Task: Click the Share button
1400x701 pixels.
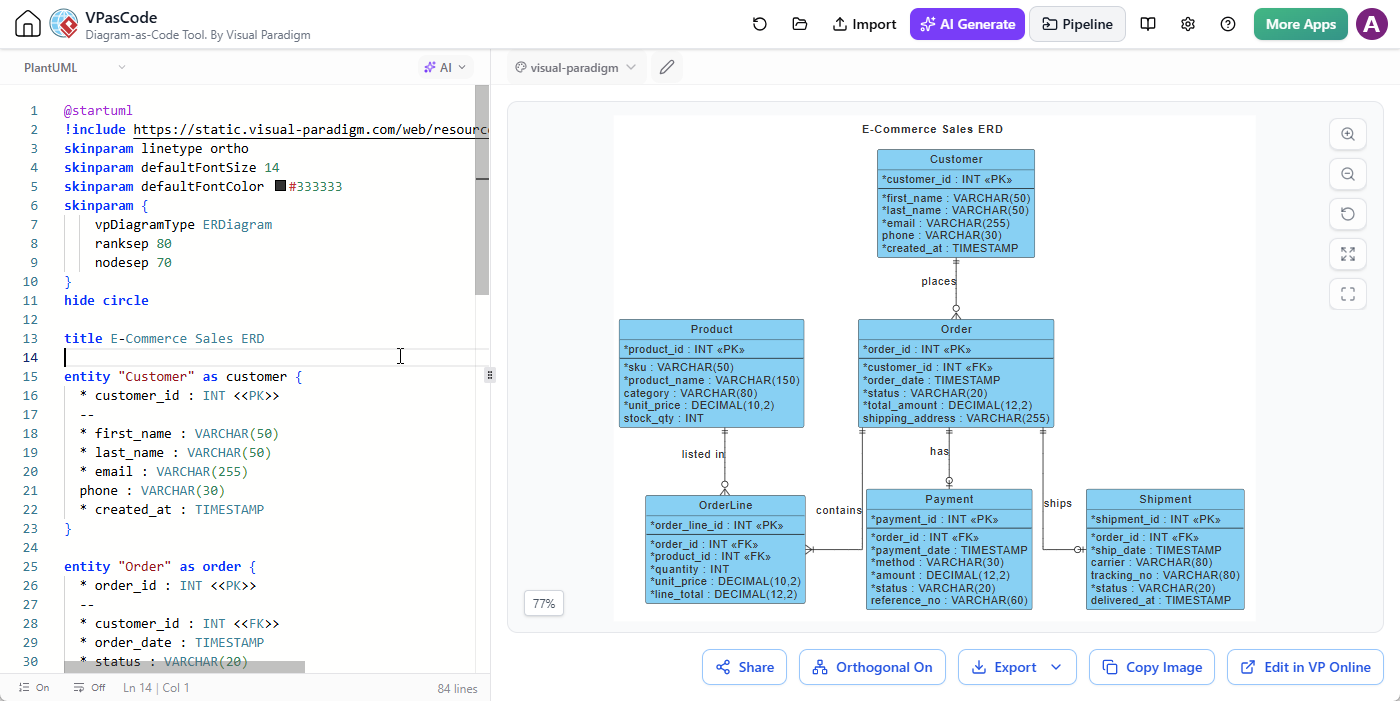Action: pos(744,667)
